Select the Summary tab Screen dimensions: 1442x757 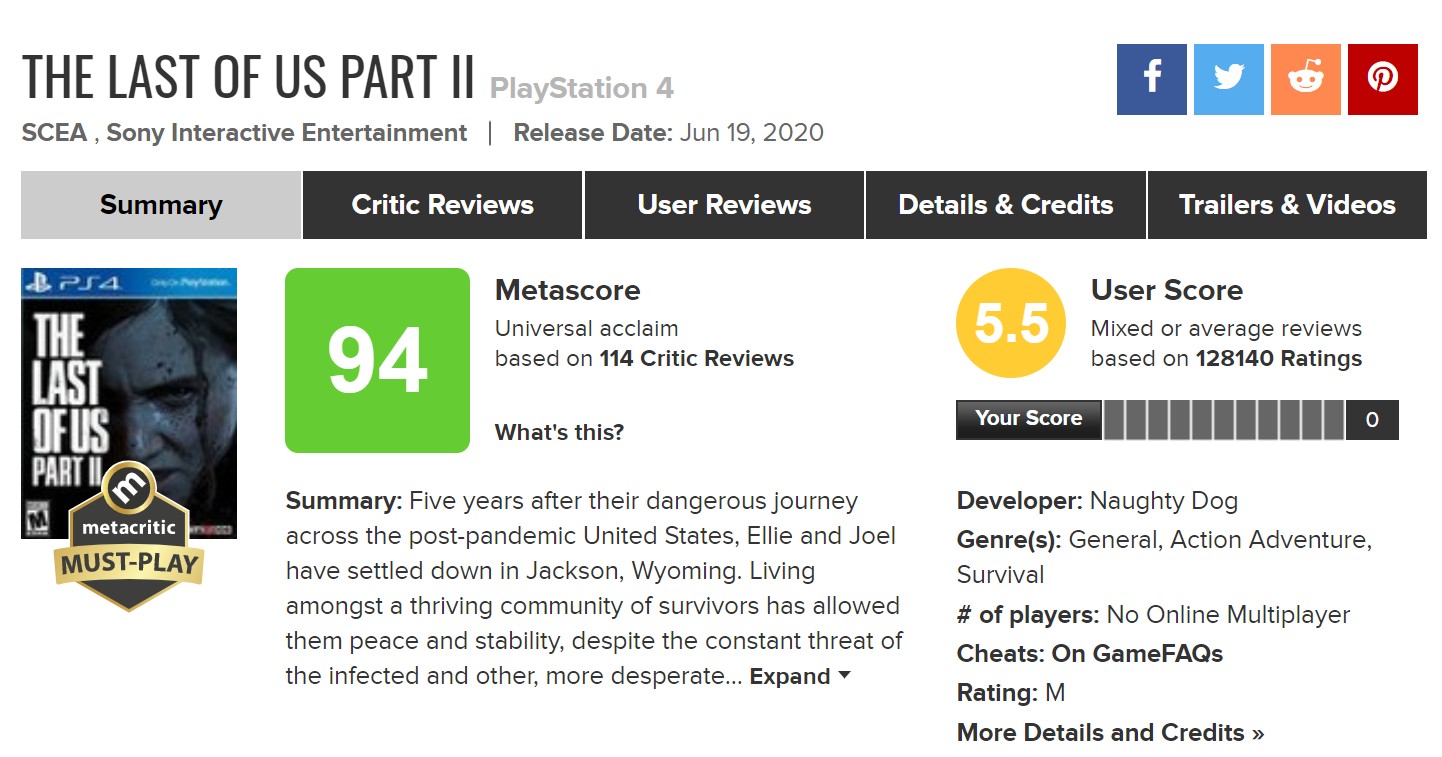161,205
